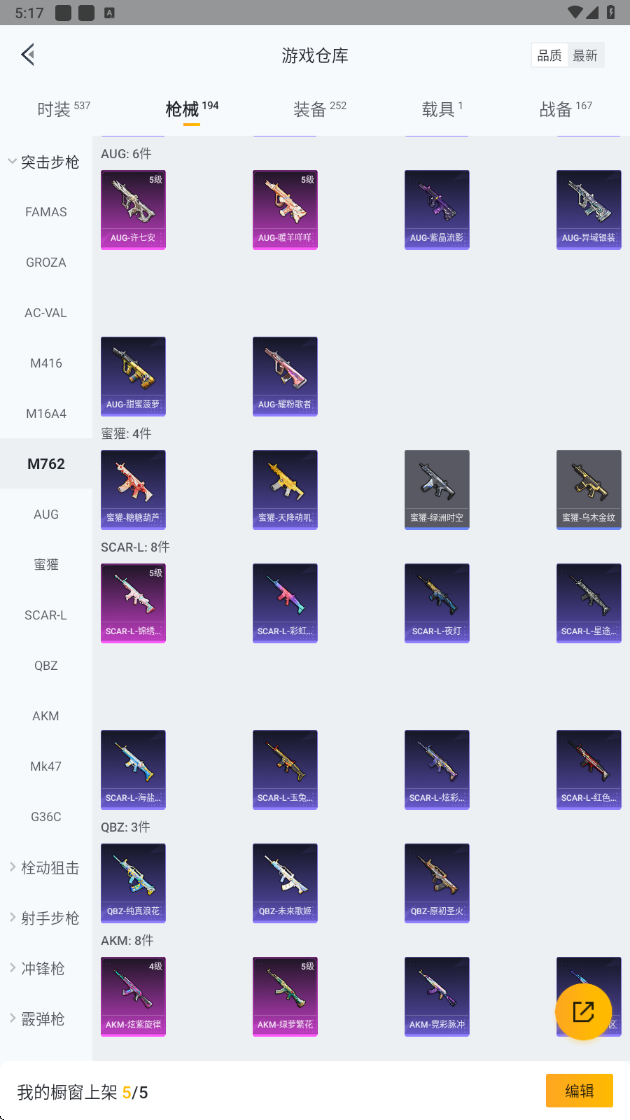
Task: Select the 蜜獾-乌木金纹 skin item
Action: (x=589, y=490)
